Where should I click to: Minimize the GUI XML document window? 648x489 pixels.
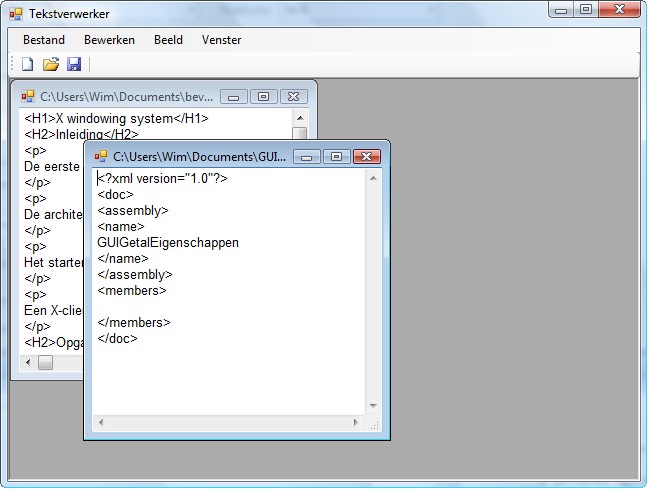pyautogui.click(x=307, y=157)
